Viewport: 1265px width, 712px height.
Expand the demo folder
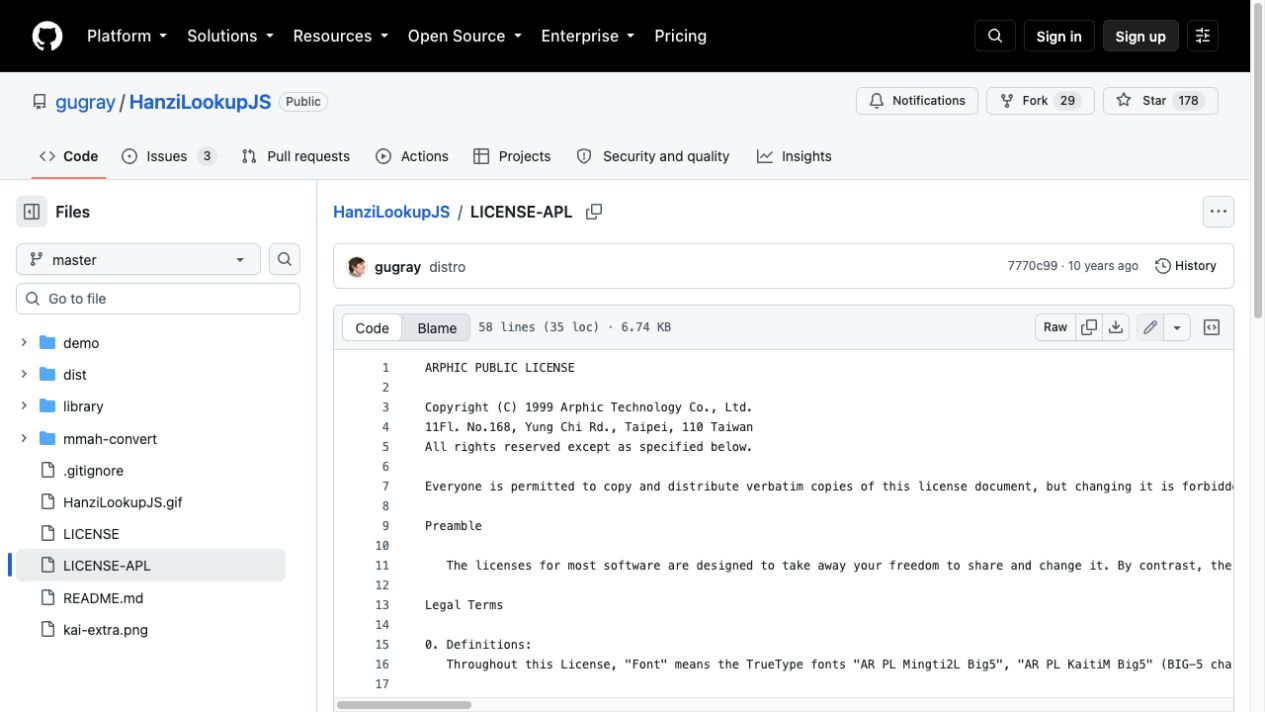(24, 343)
